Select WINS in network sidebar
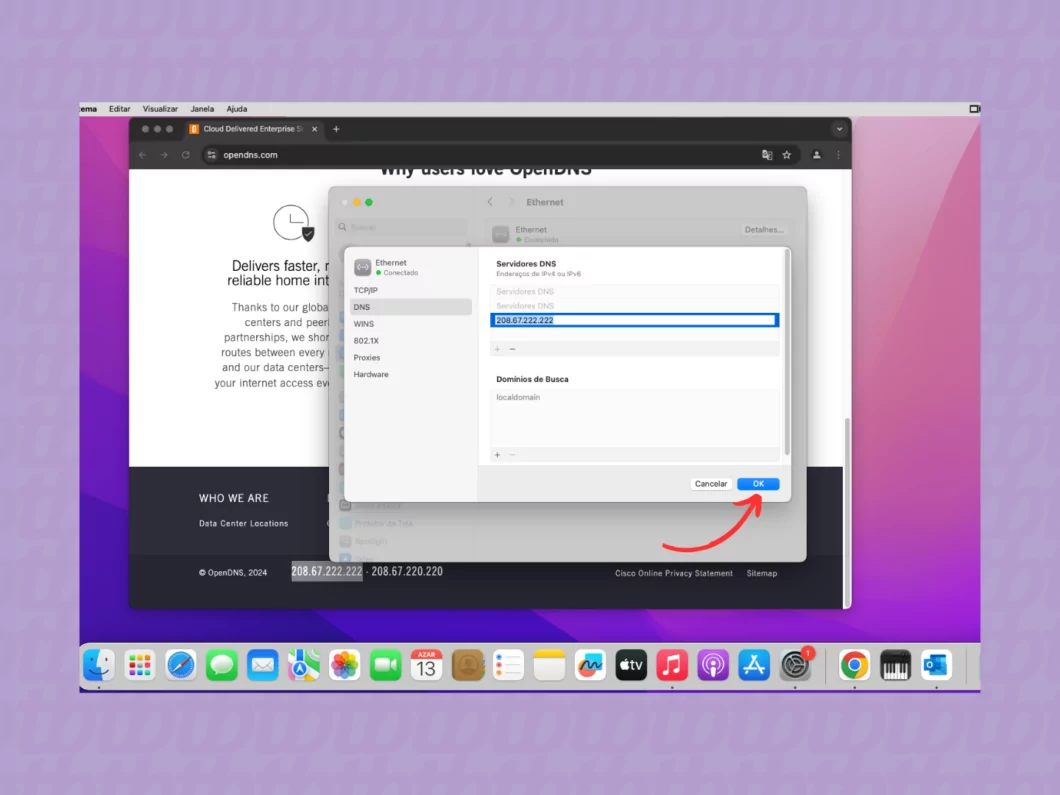The width and height of the screenshot is (1060, 795). (410, 324)
